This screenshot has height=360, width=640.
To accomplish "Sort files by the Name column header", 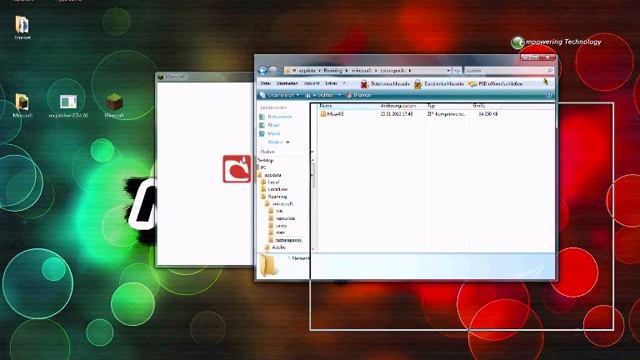I will coord(349,106).
